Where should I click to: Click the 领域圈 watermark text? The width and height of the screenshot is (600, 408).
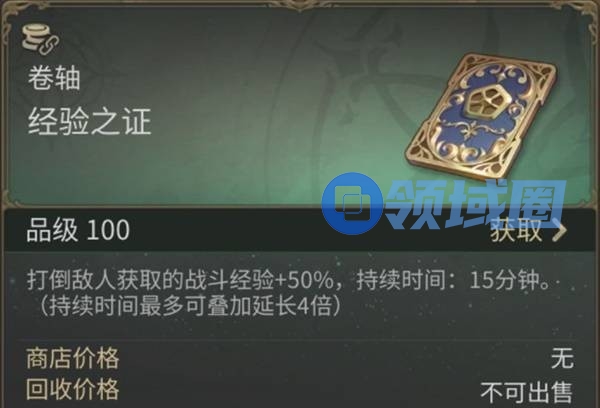(475, 203)
